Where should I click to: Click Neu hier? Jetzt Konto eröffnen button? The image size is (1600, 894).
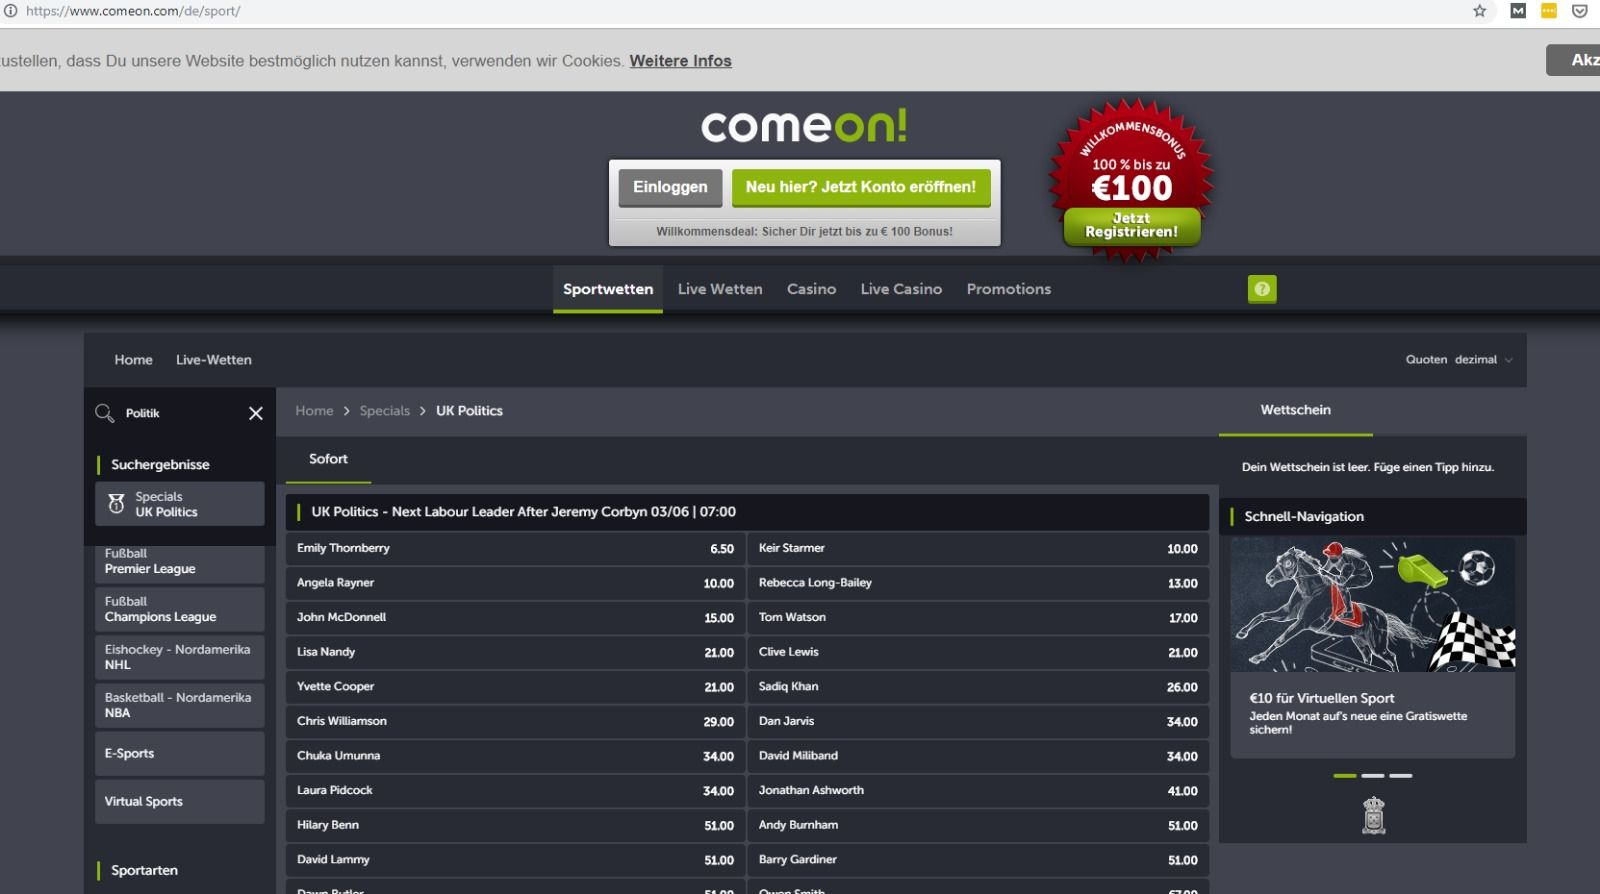(861, 187)
